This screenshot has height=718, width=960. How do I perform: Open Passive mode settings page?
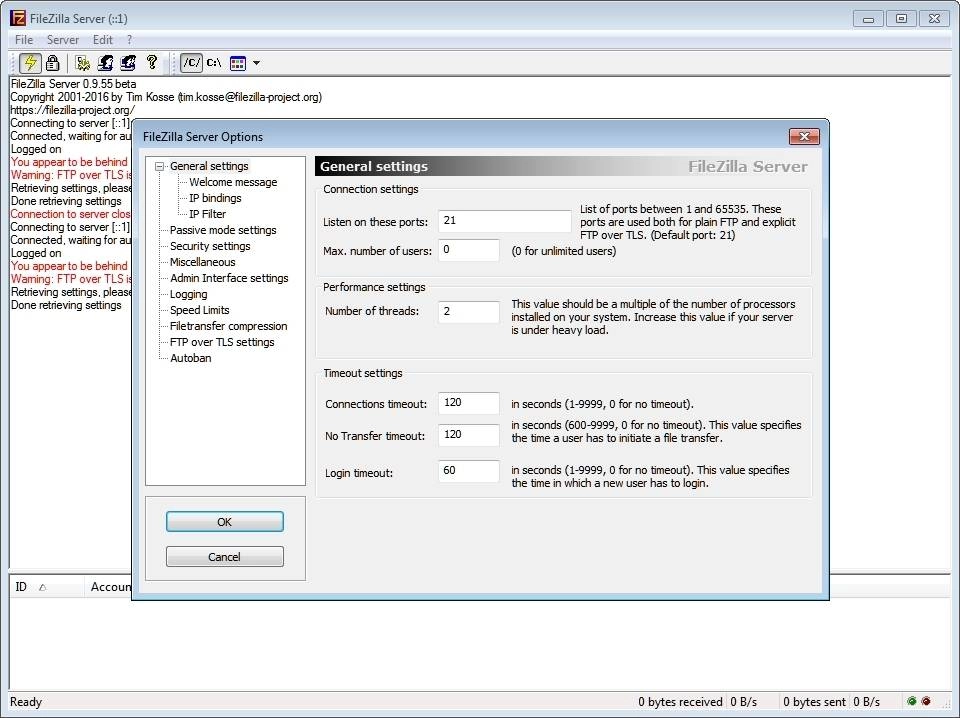(223, 230)
